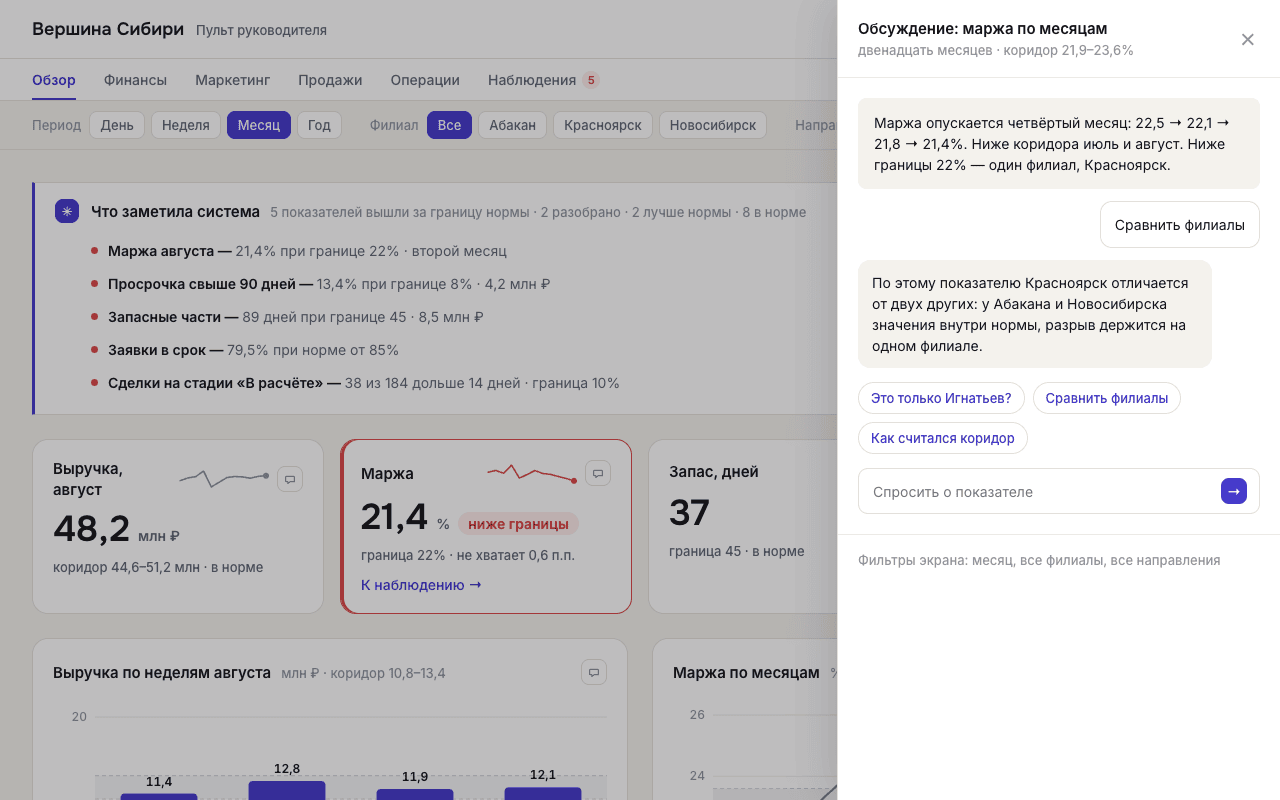Screen dimensions: 1280x800
Task: Select the Неделя period
Action: tap(186, 125)
